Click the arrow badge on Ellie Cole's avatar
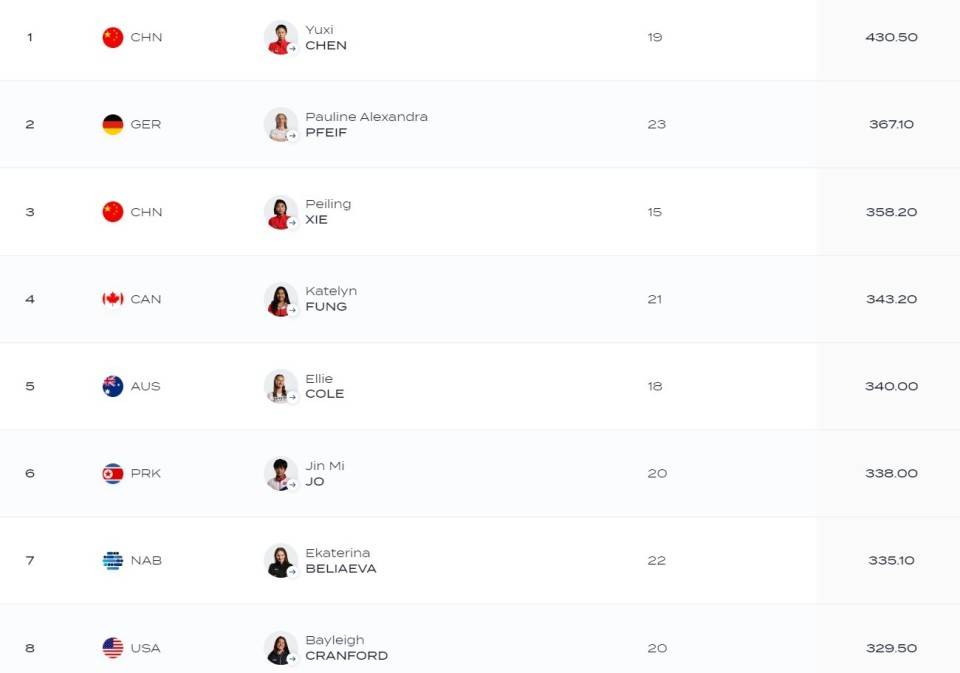The width and height of the screenshot is (960, 673). click(293, 397)
